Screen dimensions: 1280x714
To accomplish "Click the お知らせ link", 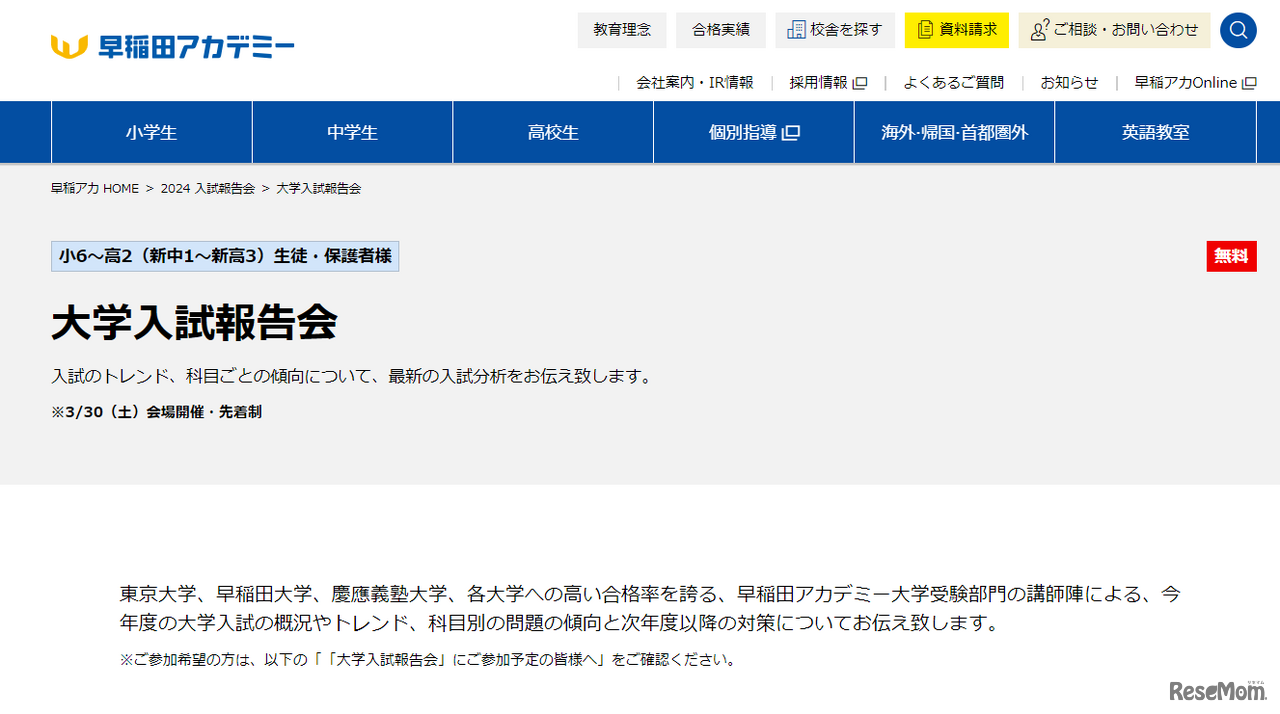I will [1069, 83].
